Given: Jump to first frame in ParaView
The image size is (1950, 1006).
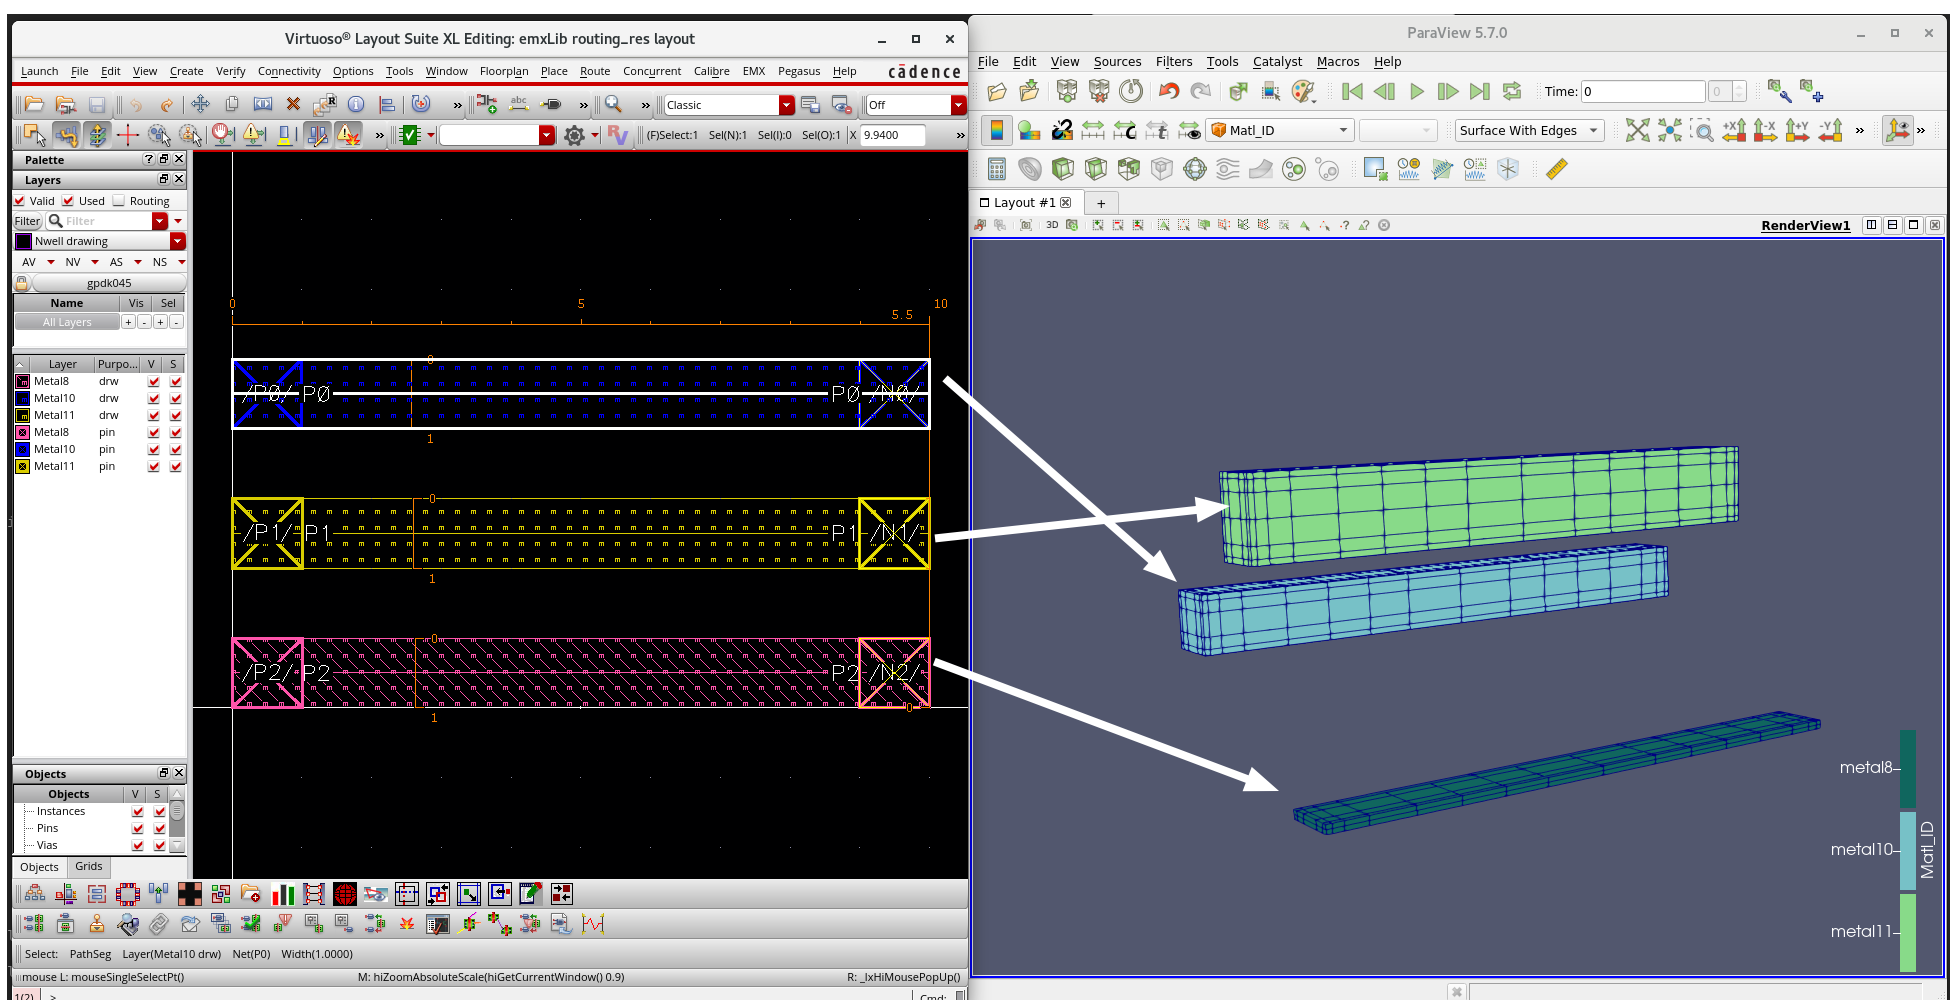Looking at the screenshot, I should [x=1352, y=91].
